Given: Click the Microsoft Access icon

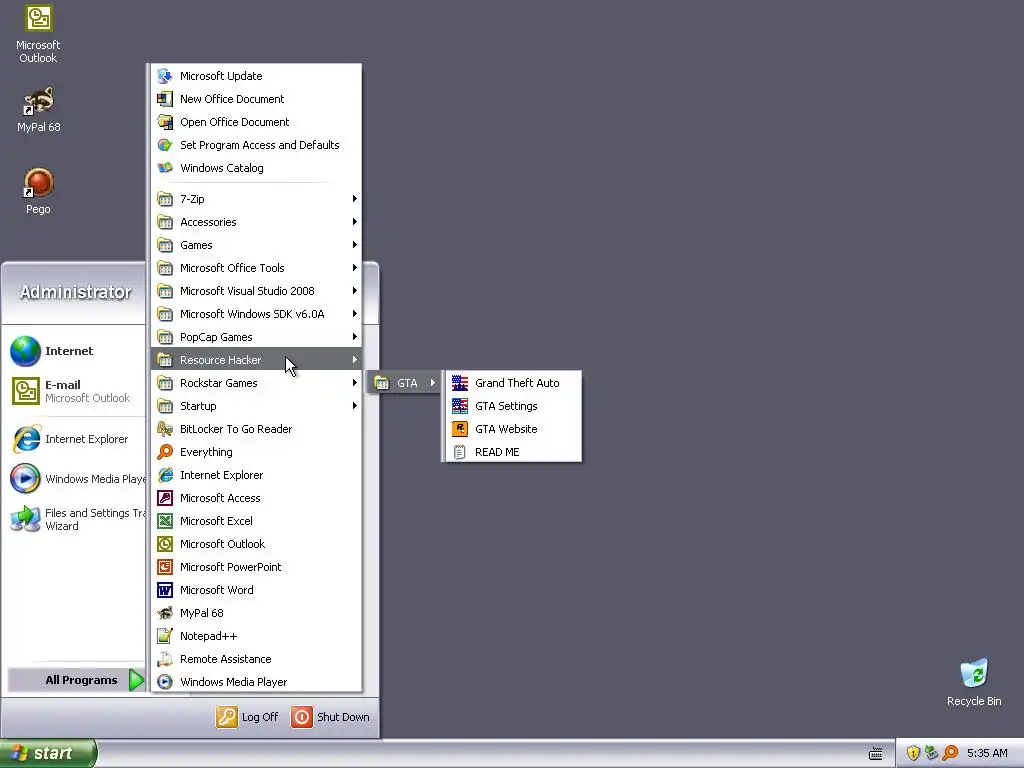Looking at the screenshot, I should 165,498.
